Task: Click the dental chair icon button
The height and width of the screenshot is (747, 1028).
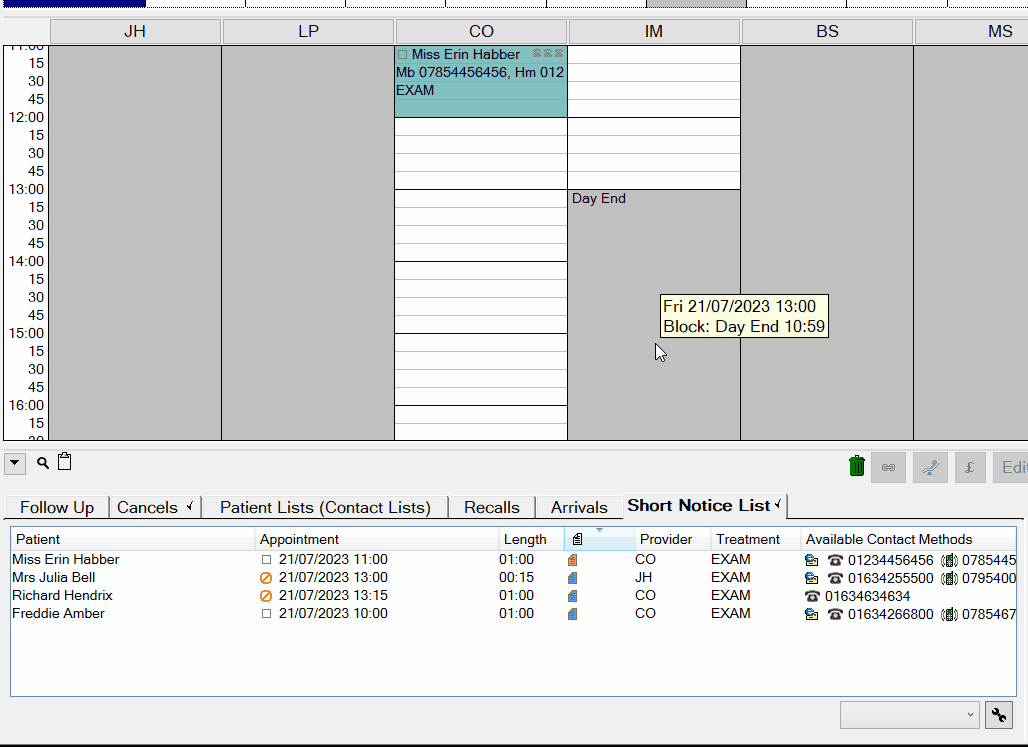Action: pyautogui.click(x=930, y=467)
